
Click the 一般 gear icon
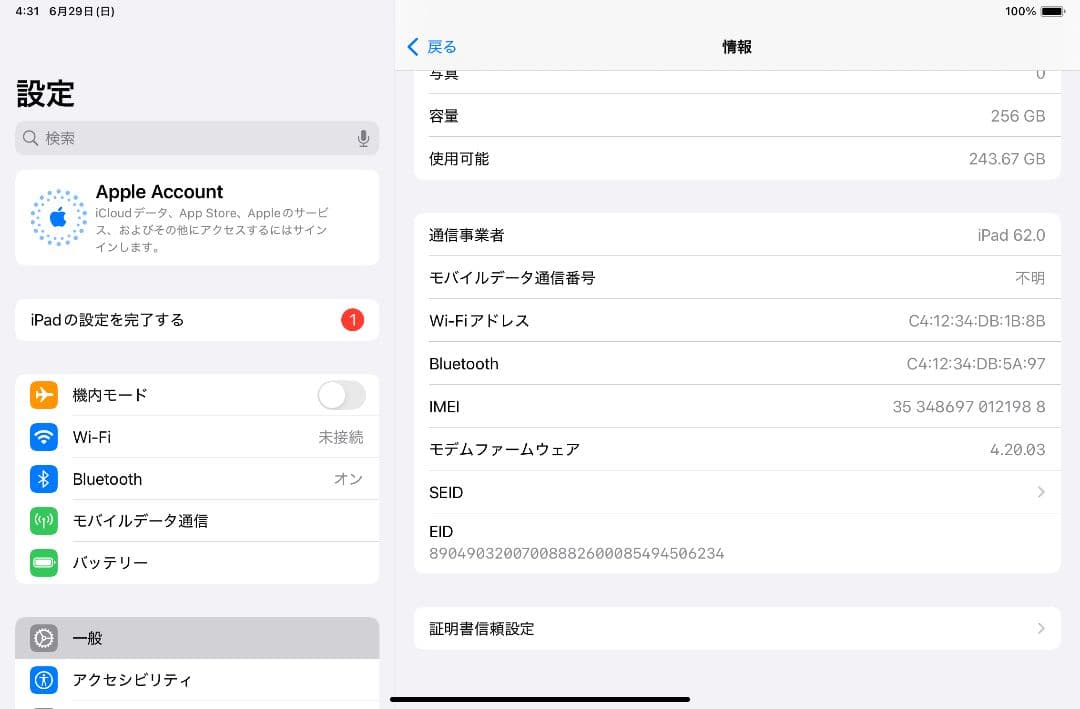click(43, 638)
